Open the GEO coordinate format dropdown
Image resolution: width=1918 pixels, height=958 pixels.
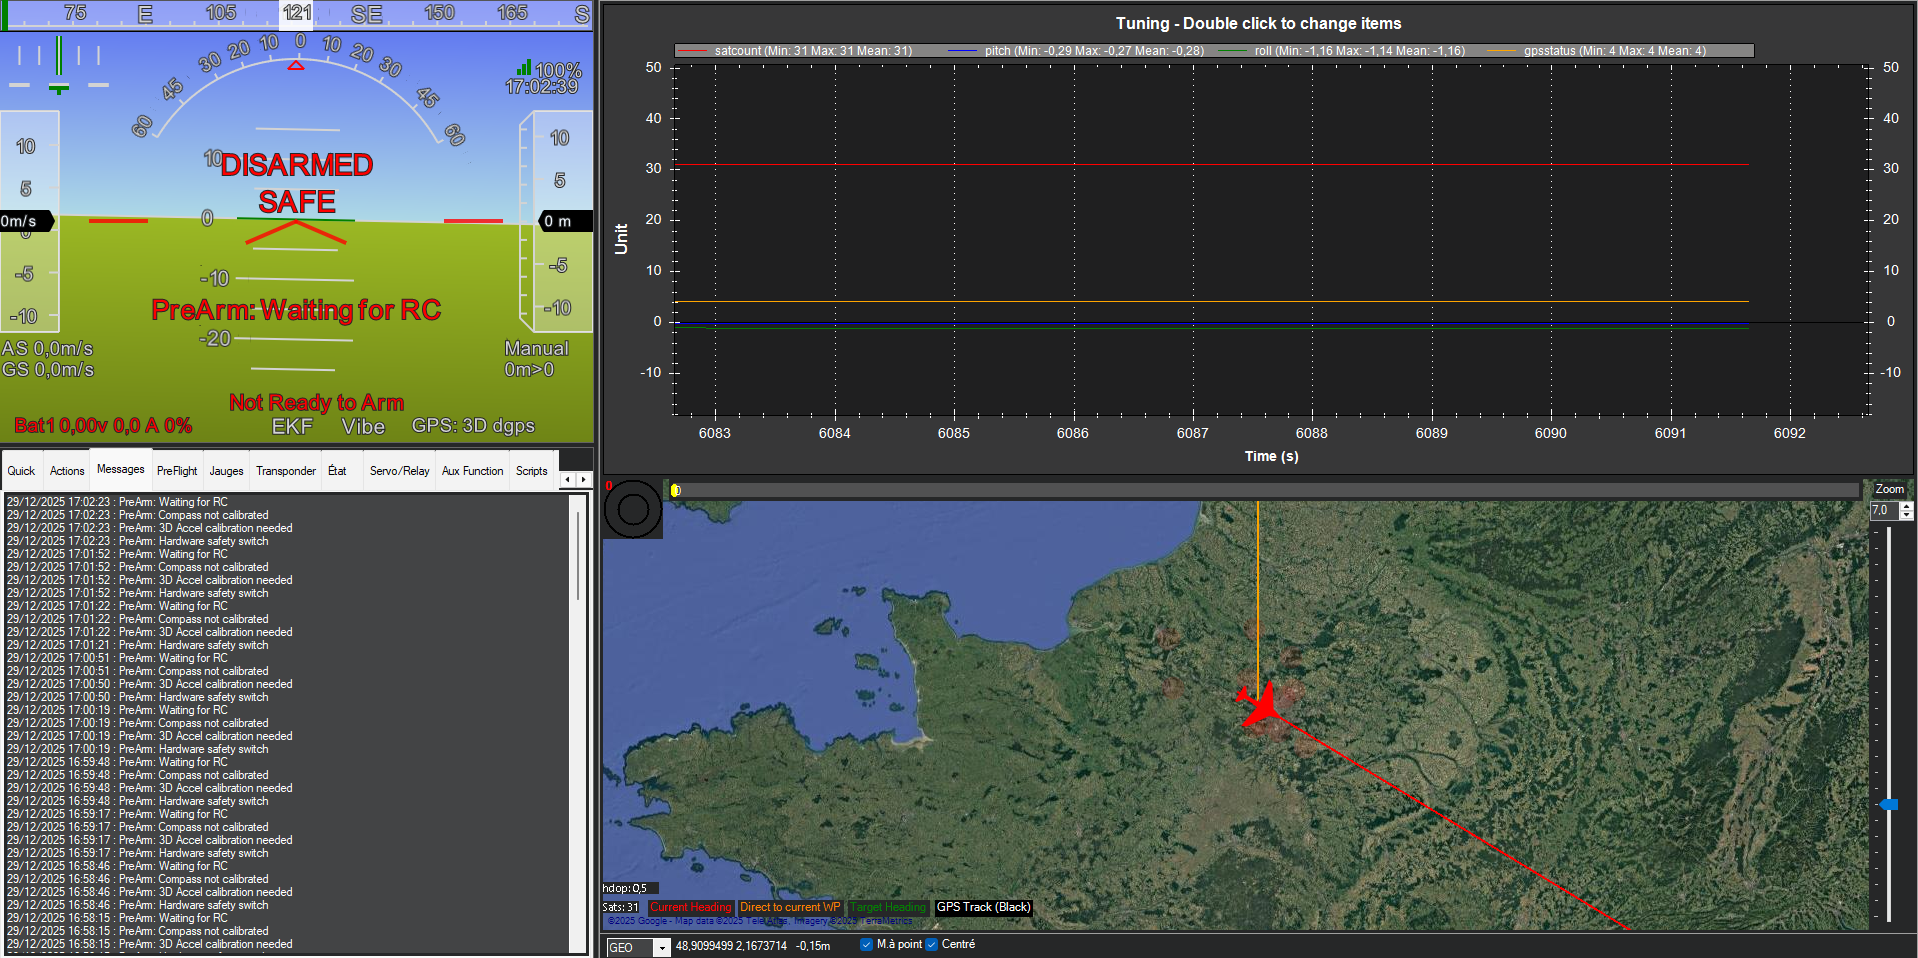pyautogui.click(x=661, y=948)
